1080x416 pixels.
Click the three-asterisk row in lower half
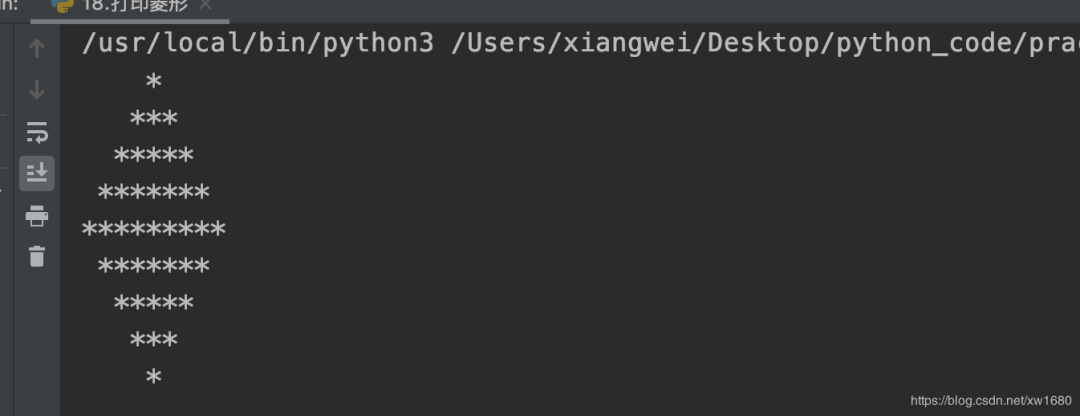pos(153,341)
